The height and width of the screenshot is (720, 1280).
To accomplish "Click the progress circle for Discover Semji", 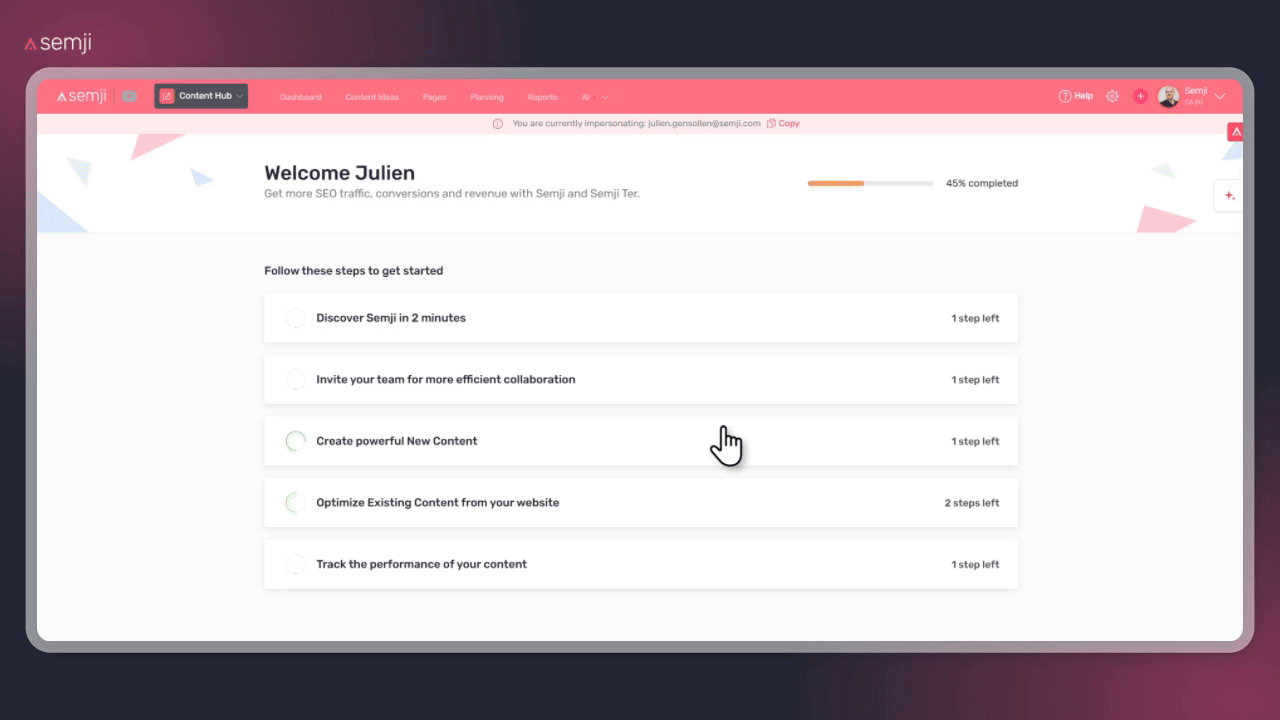I will (x=295, y=318).
